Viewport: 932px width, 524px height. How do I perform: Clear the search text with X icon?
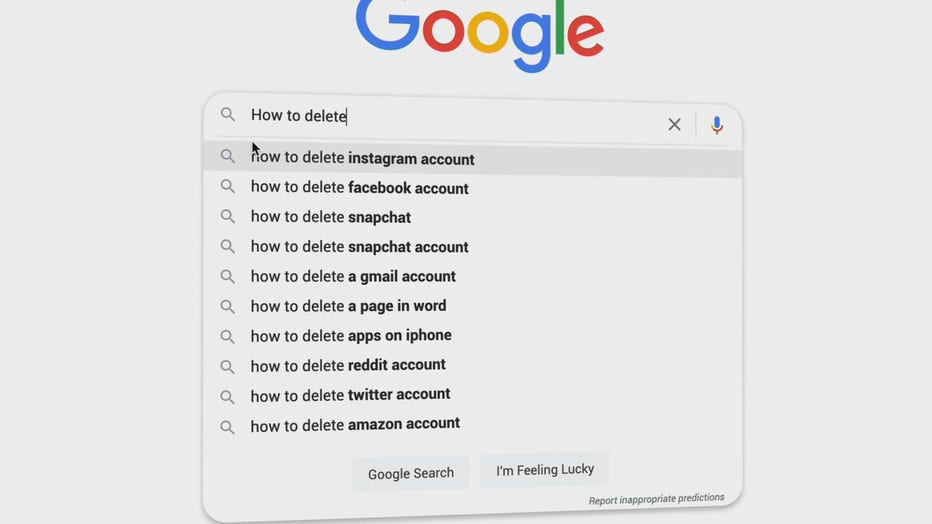[674, 124]
